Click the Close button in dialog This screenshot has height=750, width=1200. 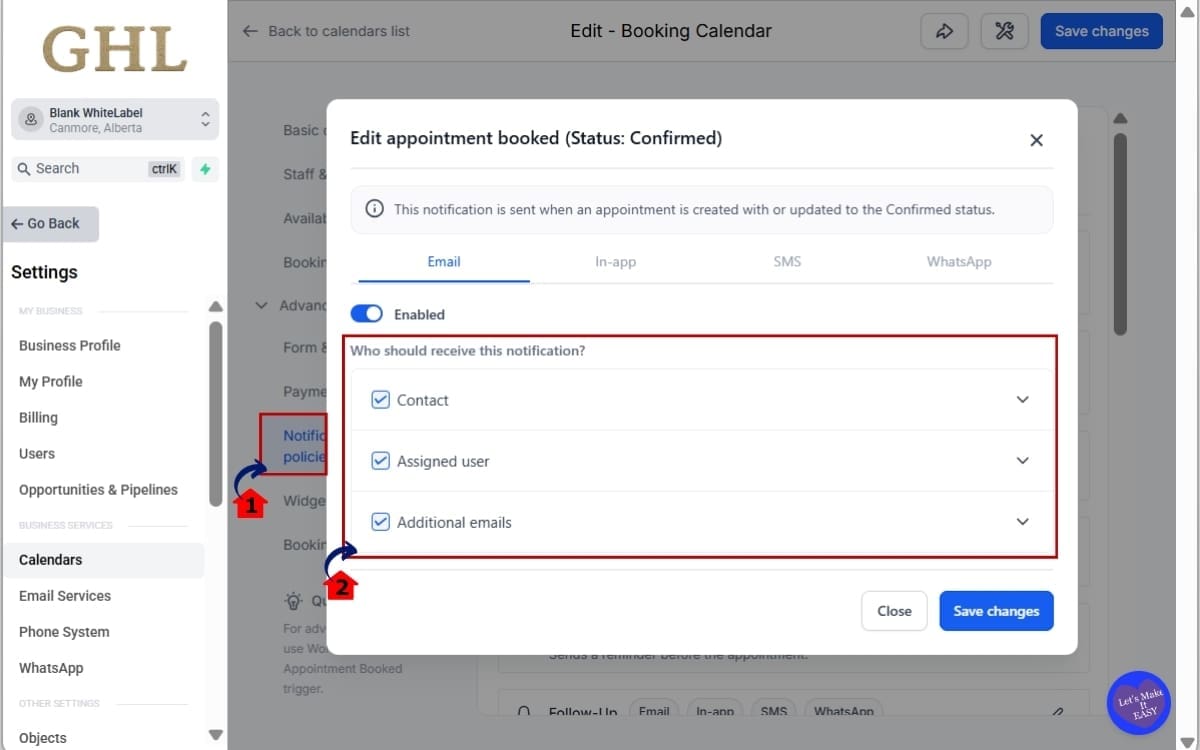coord(894,611)
